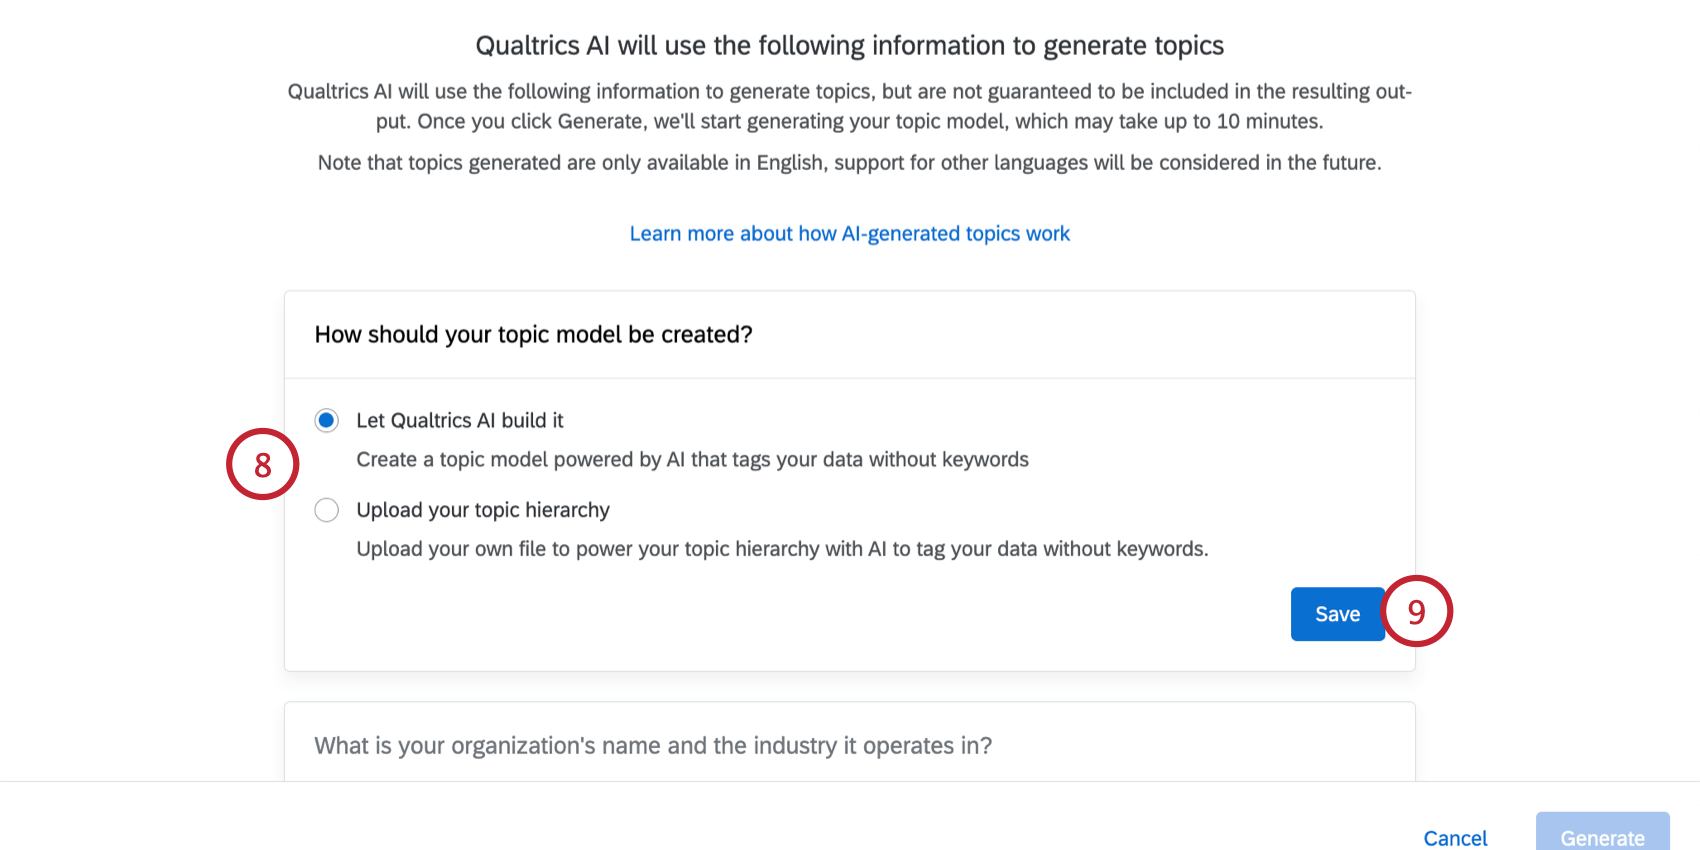Expand the organization's name and industry section
Screen dimensions: 1700x850
(x=652, y=746)
